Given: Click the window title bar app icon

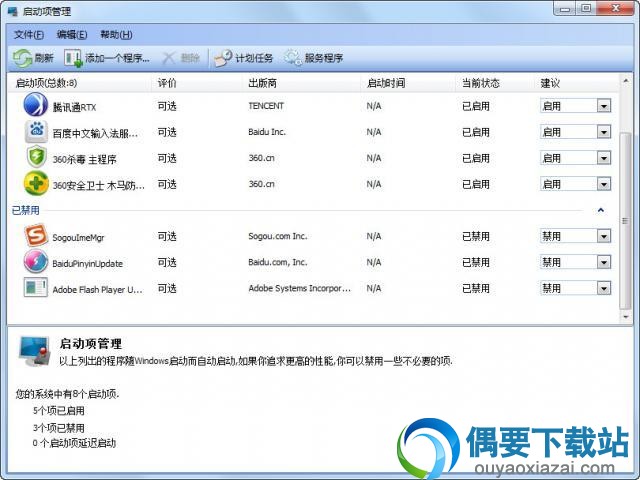Looking at the screenshot, I should pos(12,11).
